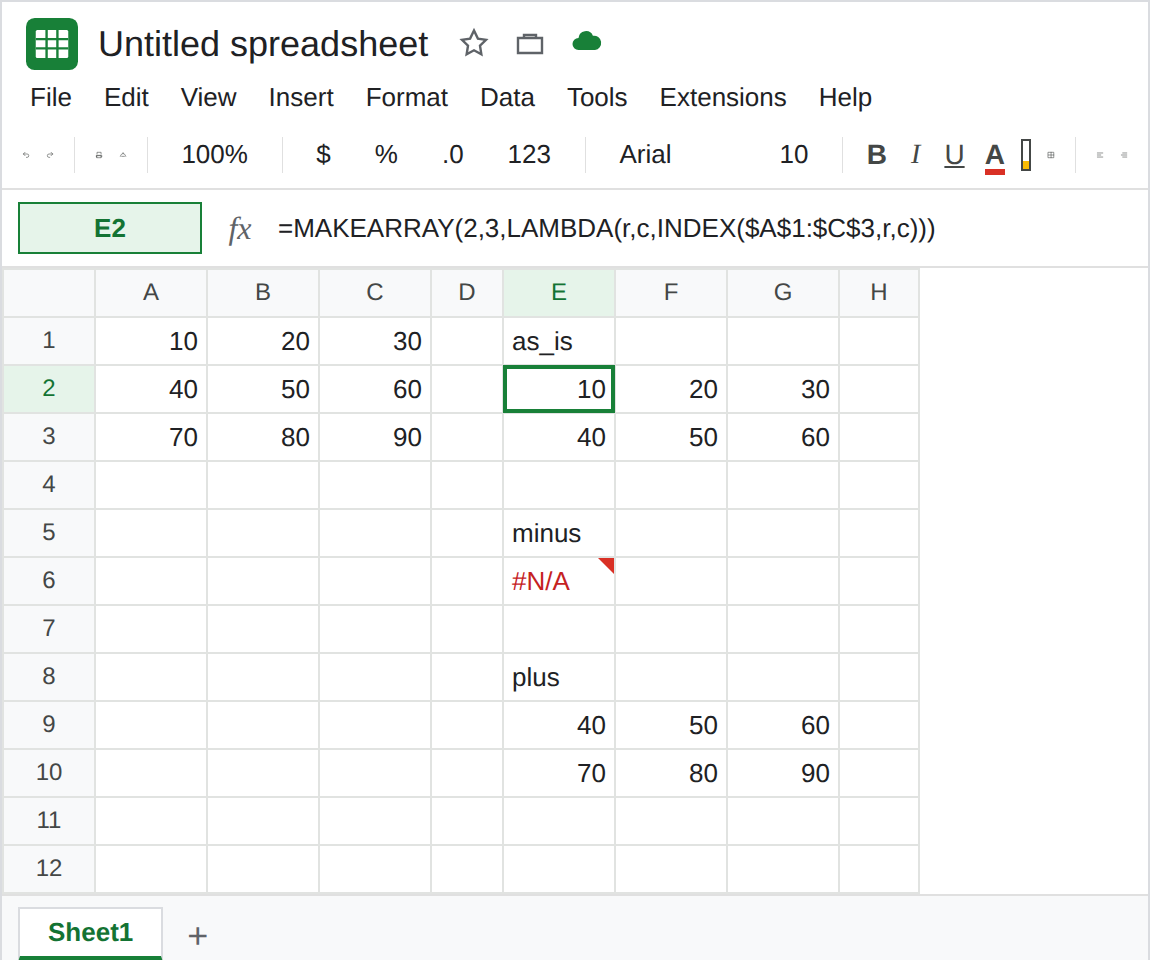Image resolution: width=1150 pixels, height=960 pixels.
Task: Select column A header
Action: (151, 292)
